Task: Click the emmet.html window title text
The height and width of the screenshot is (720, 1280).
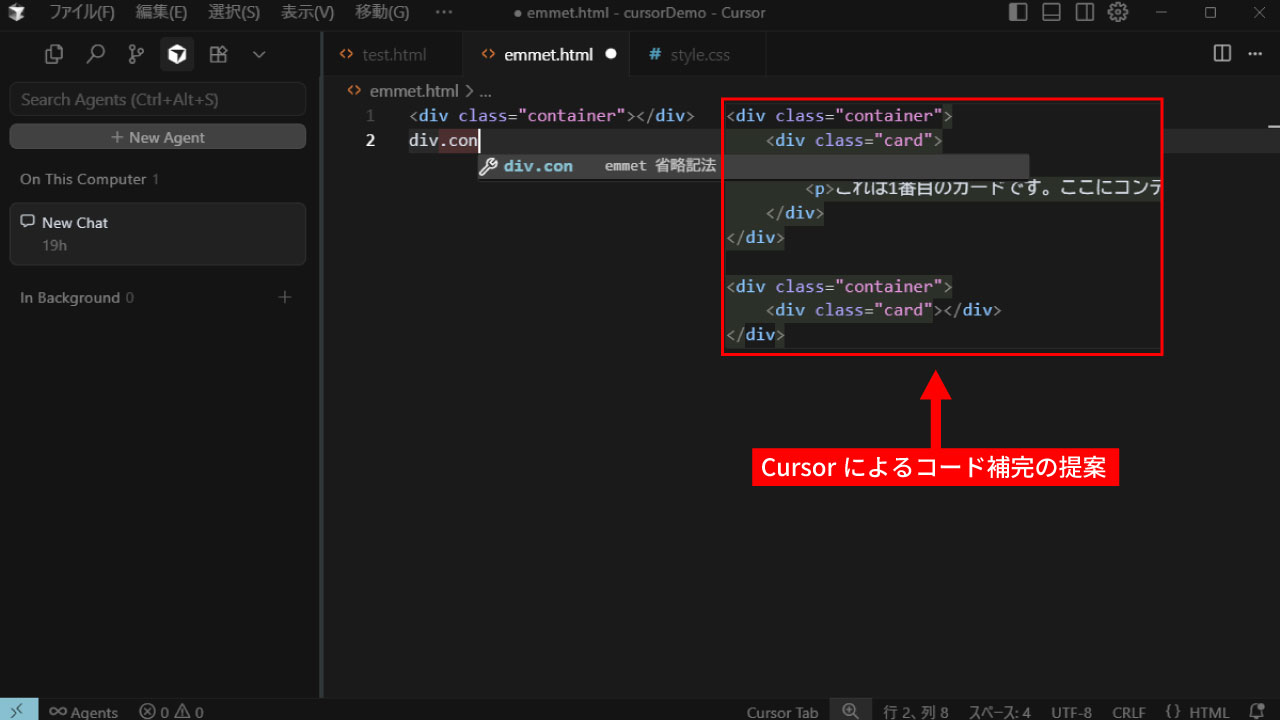Action: point(639,13)
